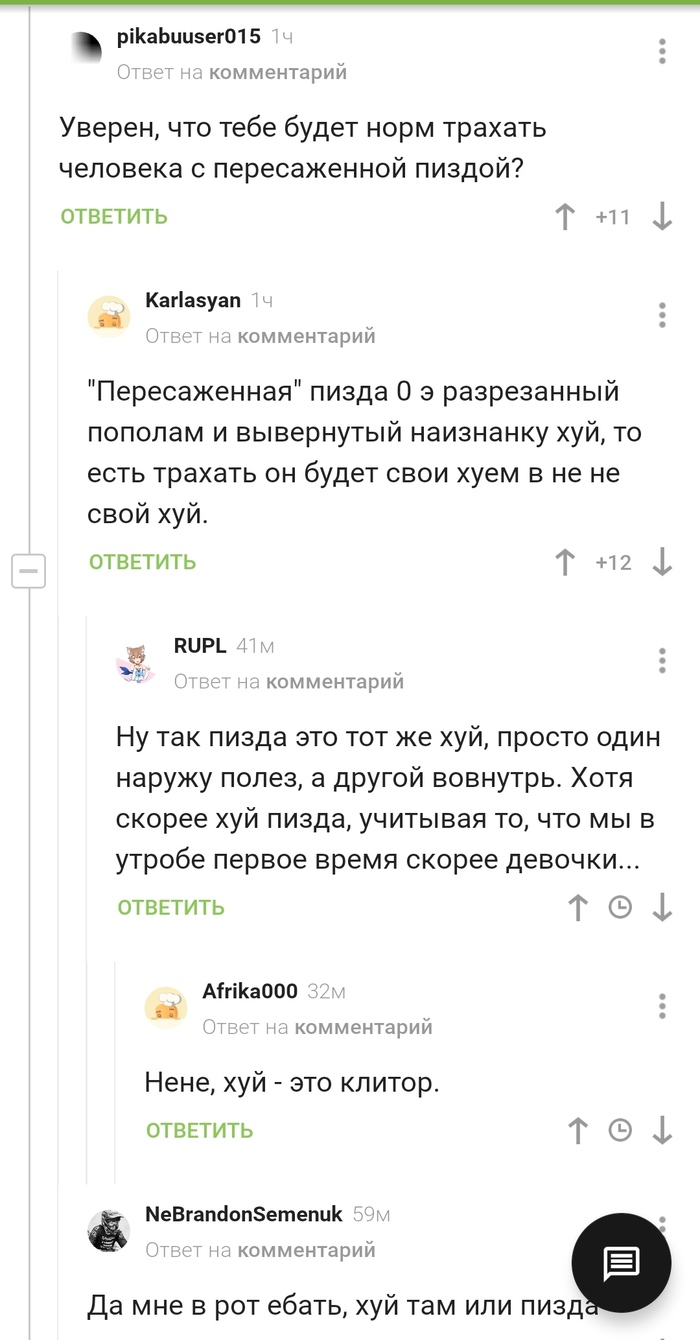
Task: Open three-dot menu on Afrika000's comment
Action: [662, 1005]
